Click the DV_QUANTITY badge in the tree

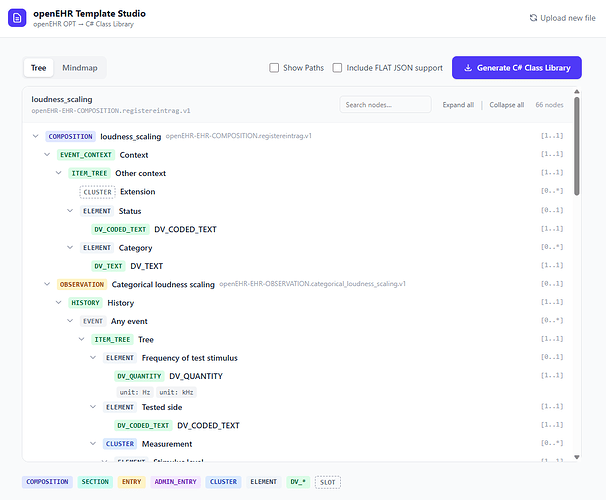pyautogui.click(x=139, y=376)
